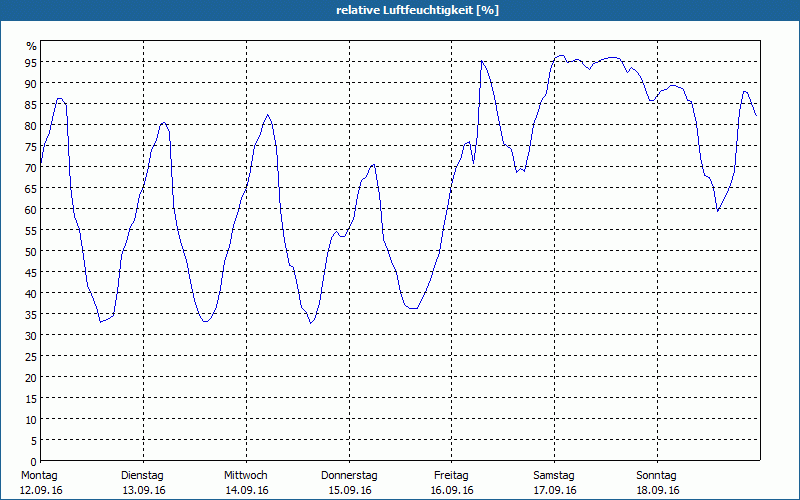
Task: Click the '60' y-axis value
Action: (31, 210)
